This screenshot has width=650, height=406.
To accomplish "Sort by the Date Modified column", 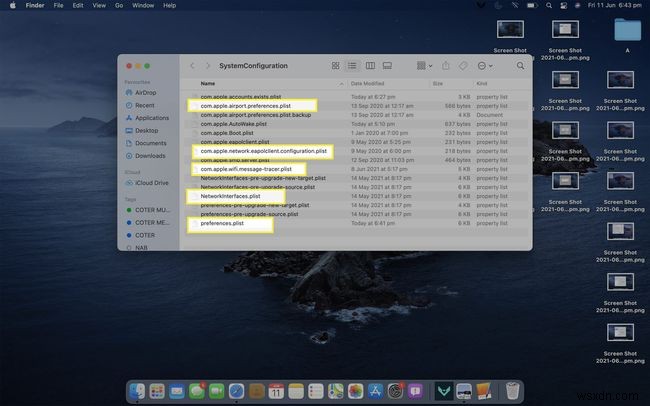I will (x=367, y=83).
